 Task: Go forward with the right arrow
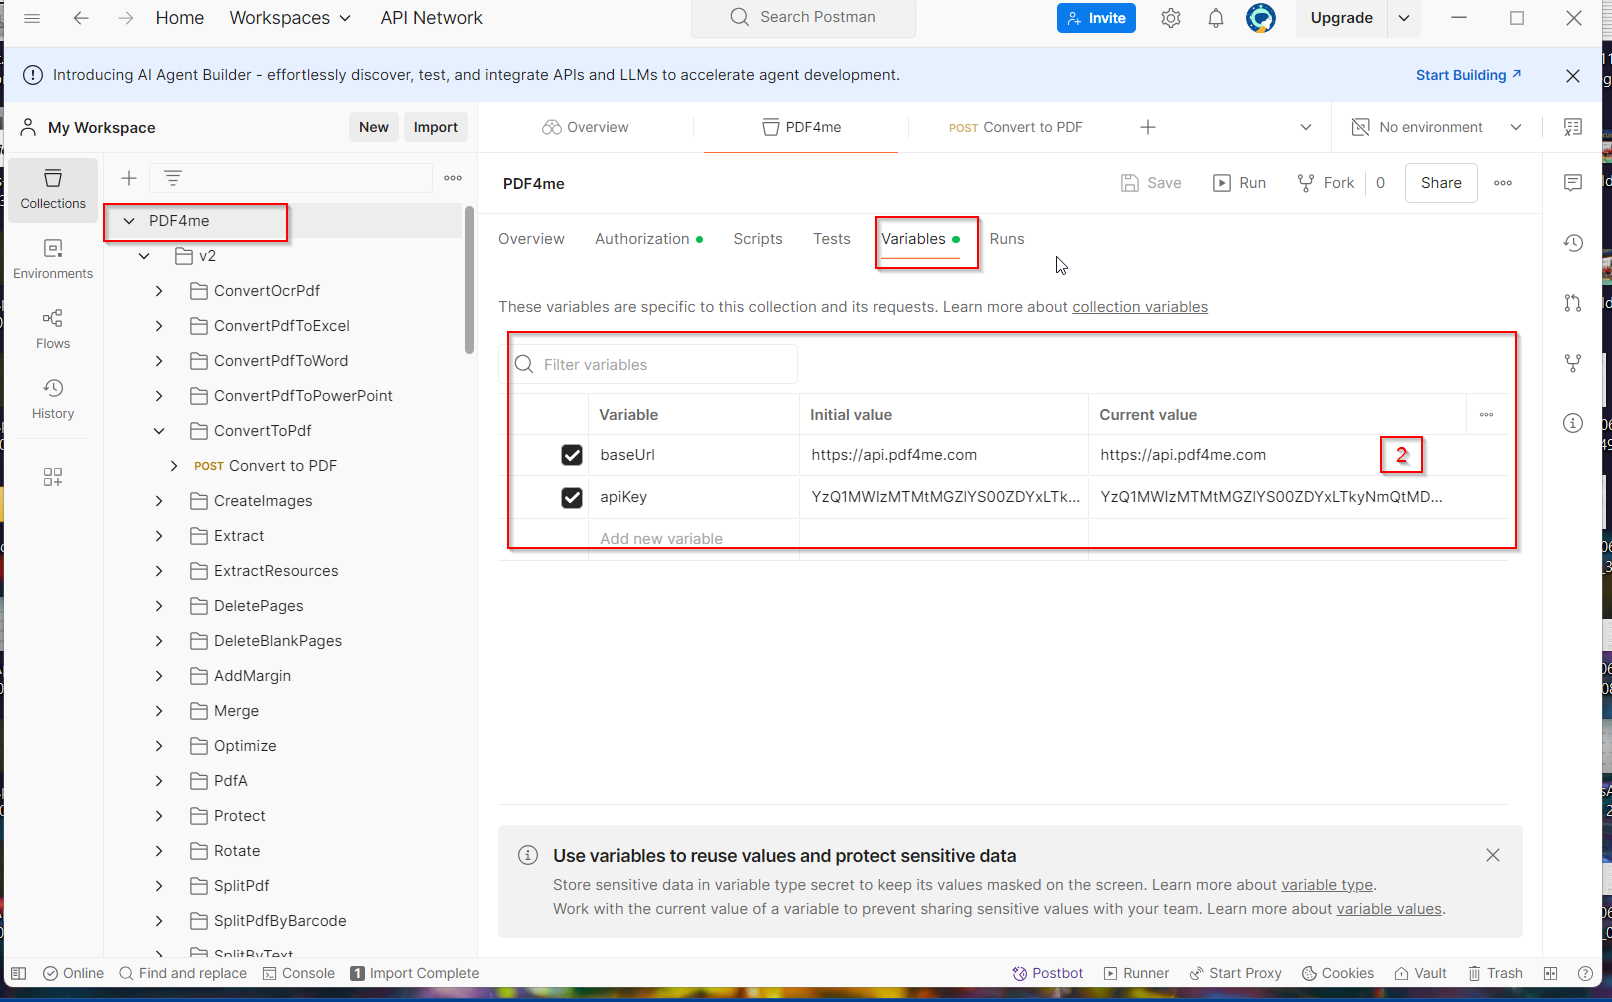125,18
